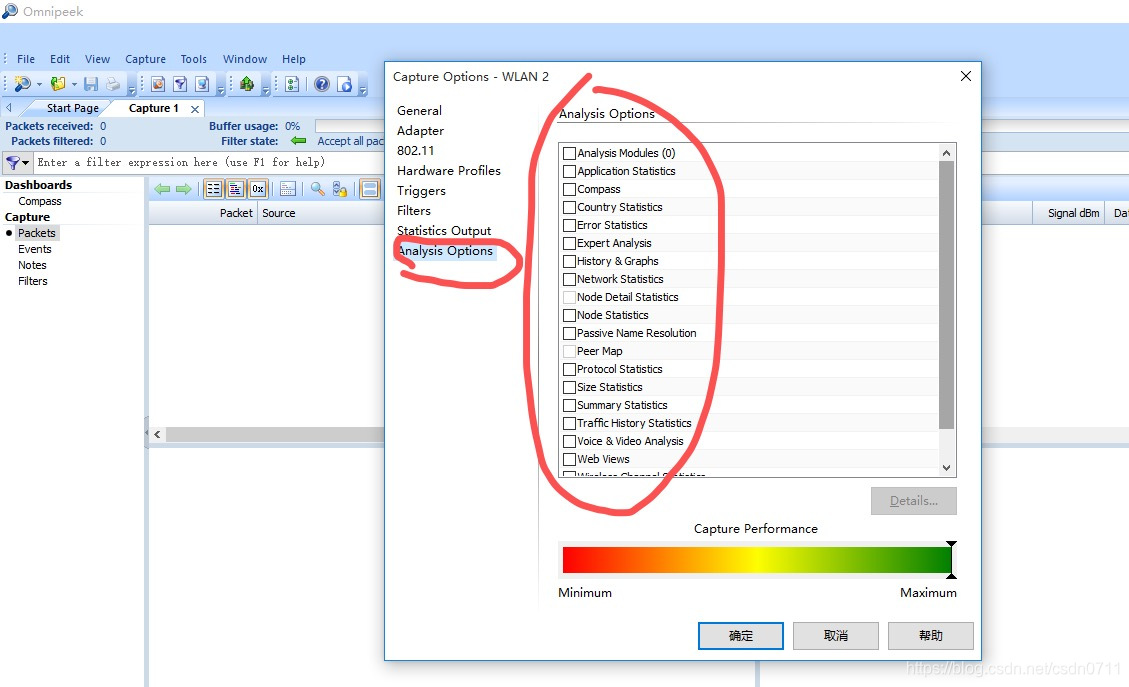The width and height of the screenshot is (1129, 687).
Task: Check the Web Views option
Action: 569,459
